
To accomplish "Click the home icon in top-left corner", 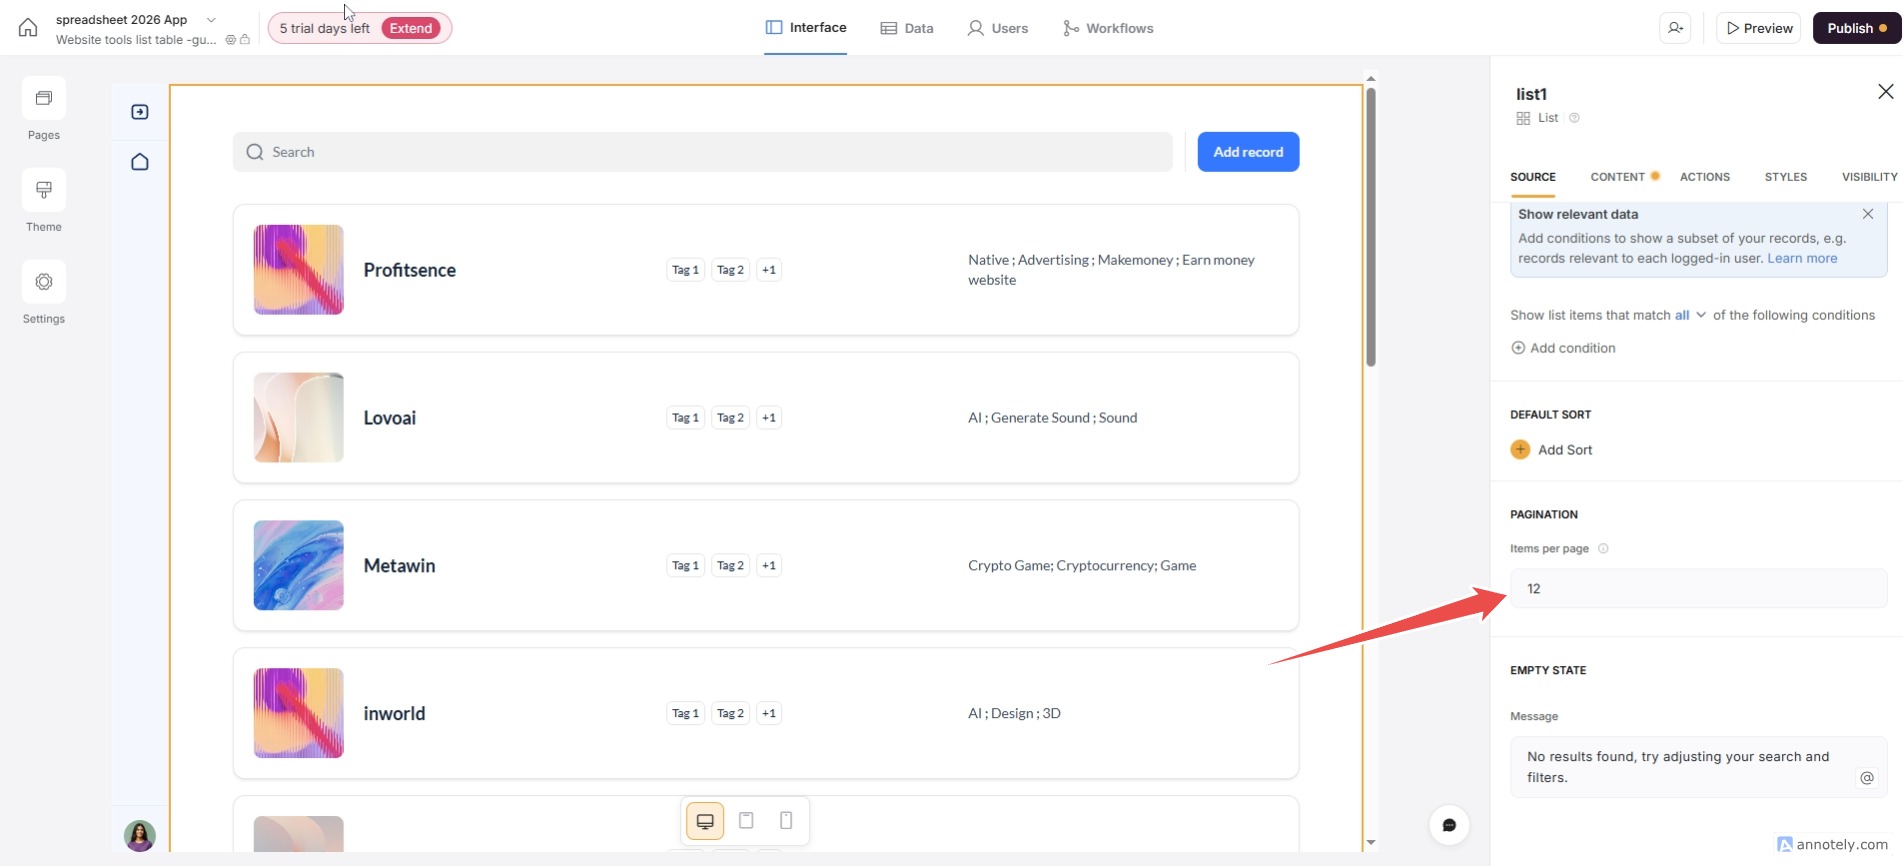I will click(x=28, y=28).
